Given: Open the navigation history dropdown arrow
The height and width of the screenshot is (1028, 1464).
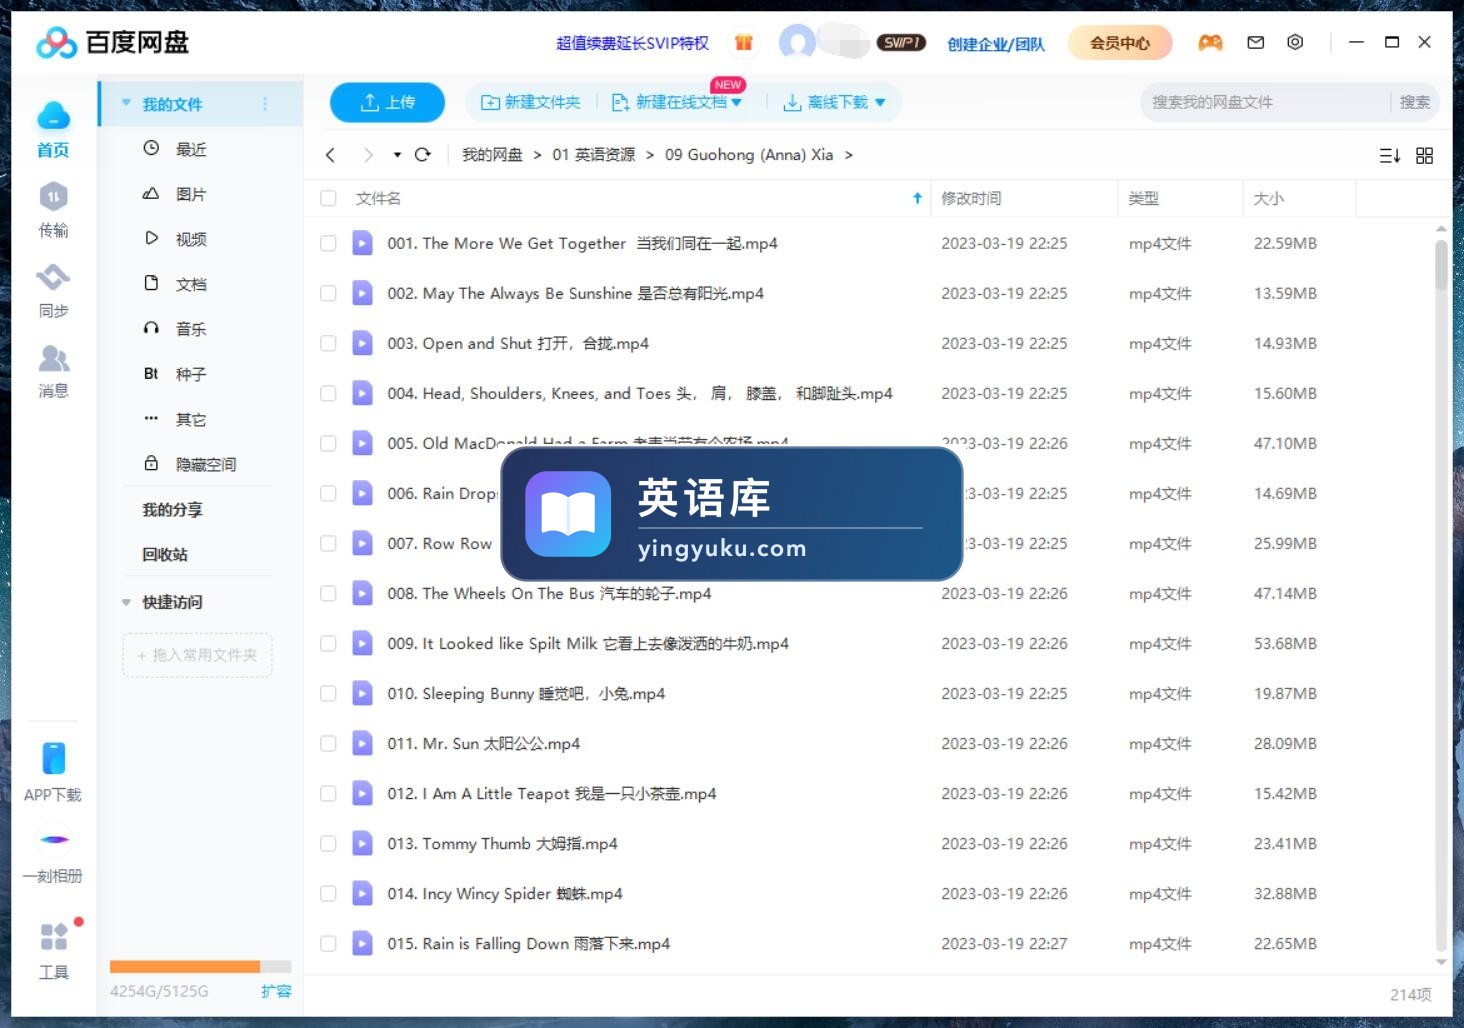Looking at the screenshot, I should [x=397, y=155].
